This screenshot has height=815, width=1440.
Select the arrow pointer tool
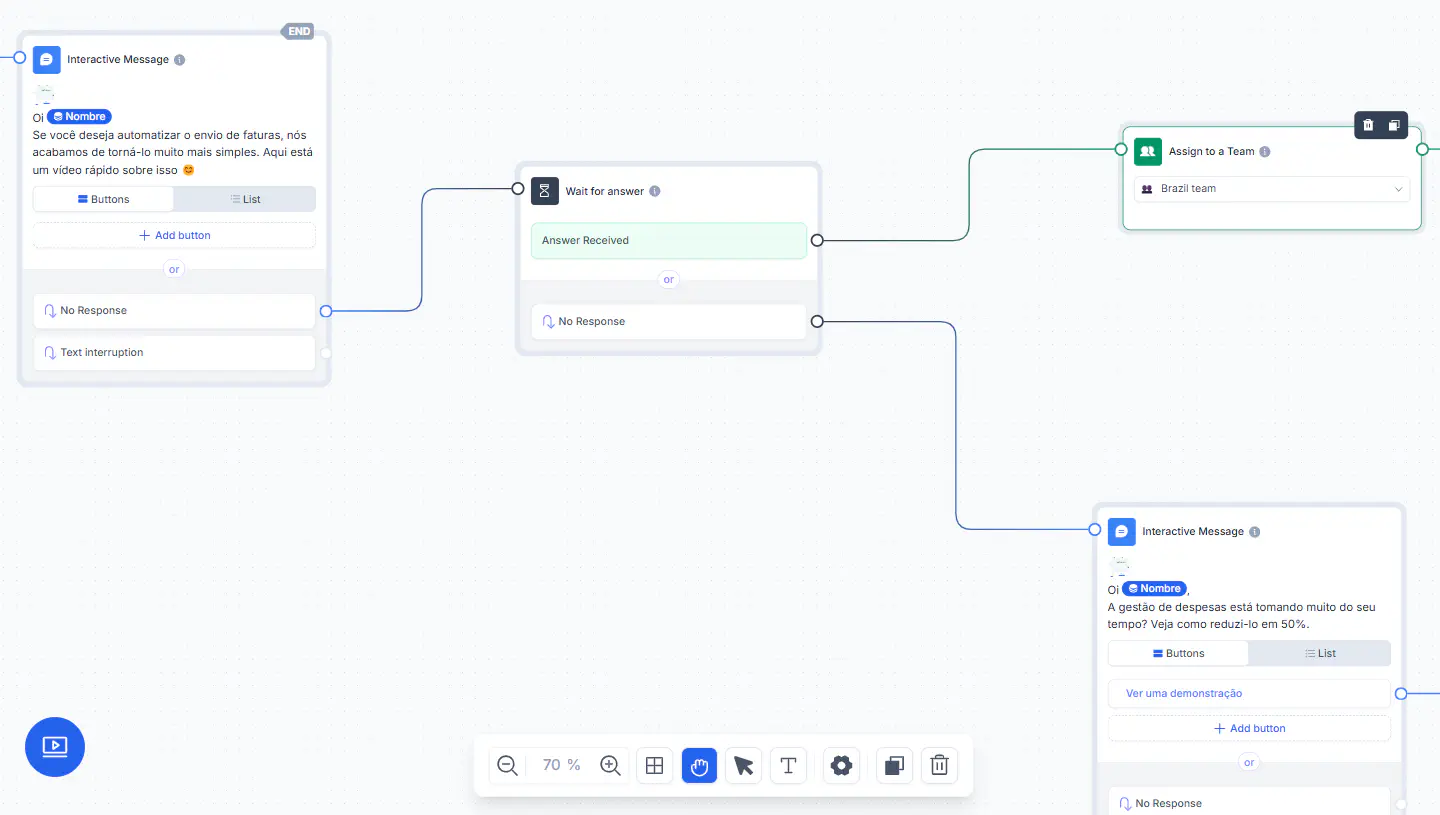[743, 765]
